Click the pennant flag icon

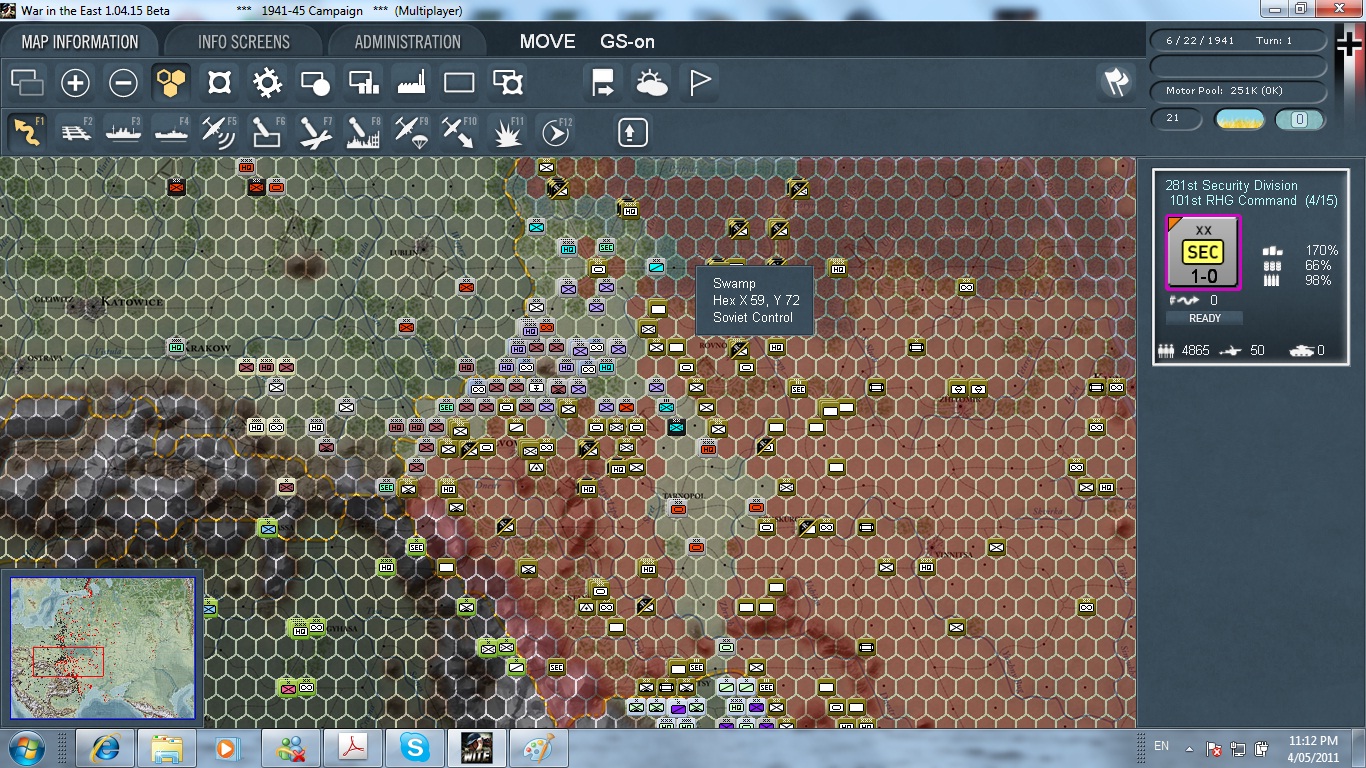click(700, 83)
